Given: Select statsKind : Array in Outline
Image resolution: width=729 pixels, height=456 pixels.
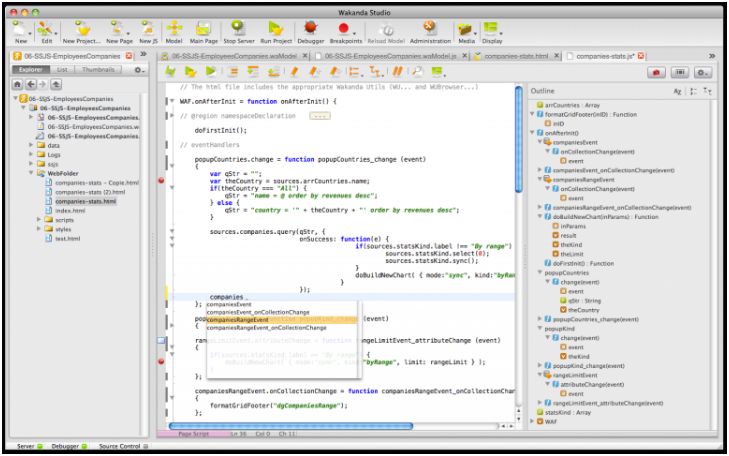Looking at the screenshot, I should pyautogui.click(x=567, y=412).
